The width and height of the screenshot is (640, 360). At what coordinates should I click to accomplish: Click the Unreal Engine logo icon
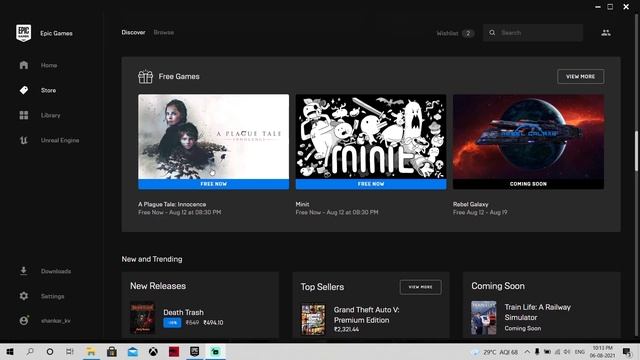pos(24,140)
